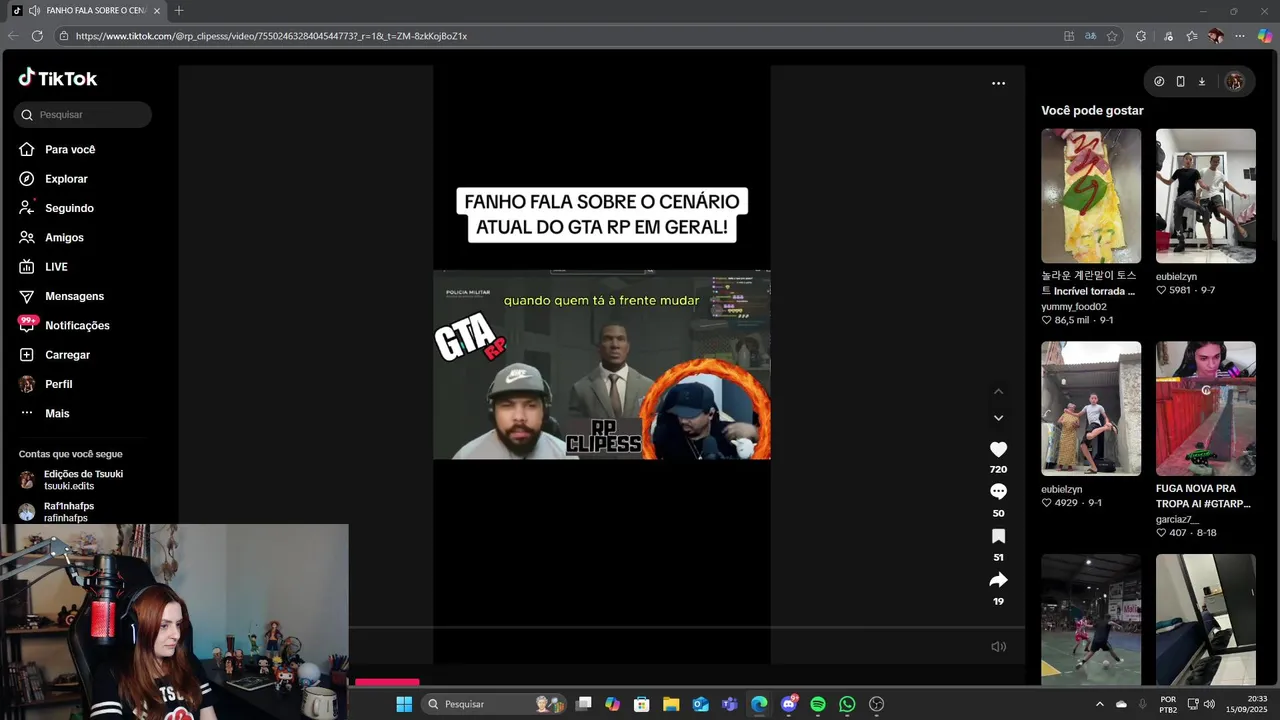Click the taskbar Pesquisar search box
The height and width of the screenshot is (720, 1280).
(495, 704)
